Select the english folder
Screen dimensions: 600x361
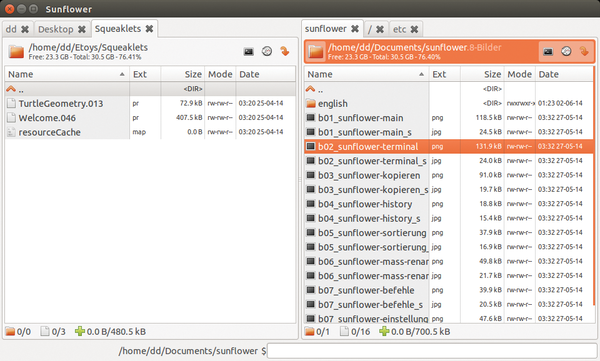(448, 103)
